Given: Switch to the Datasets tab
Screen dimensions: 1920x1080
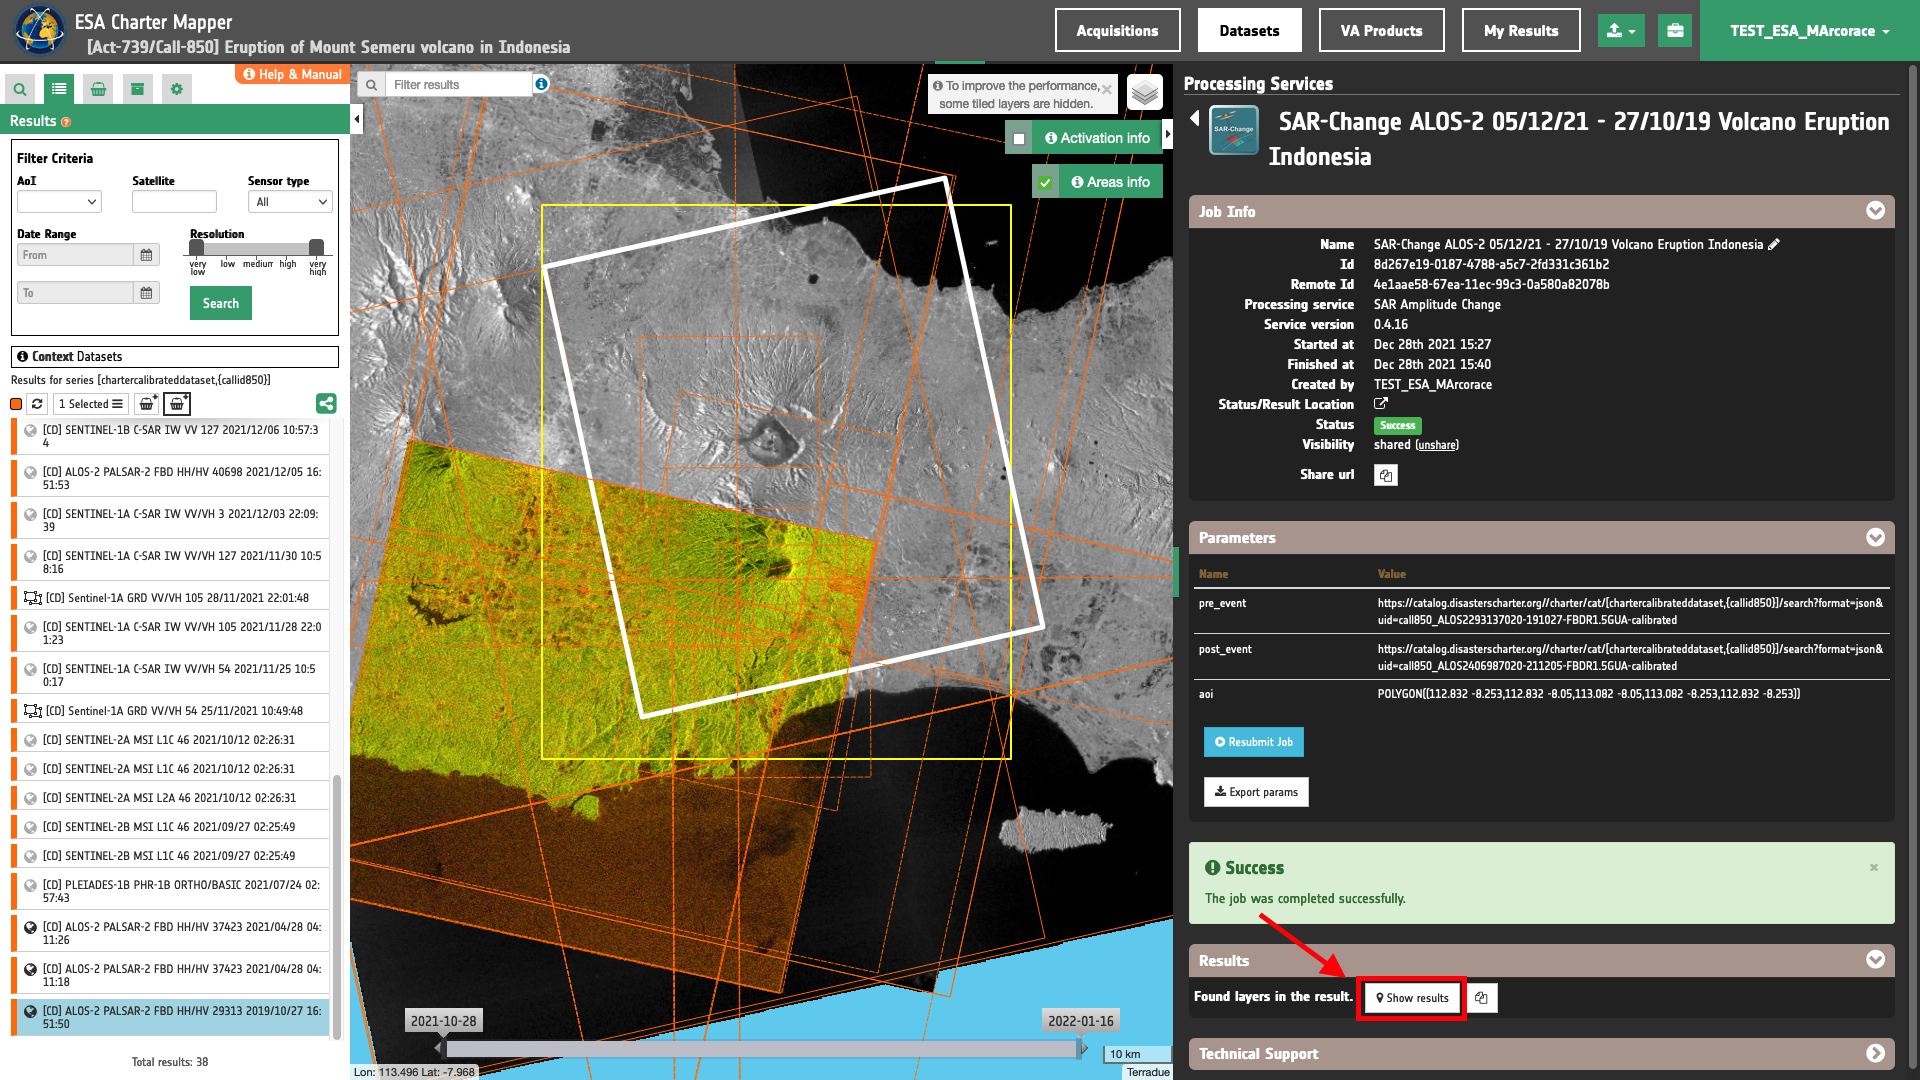Looking at the screenshot, I should pyautogui.click(x=1249, y=31).
